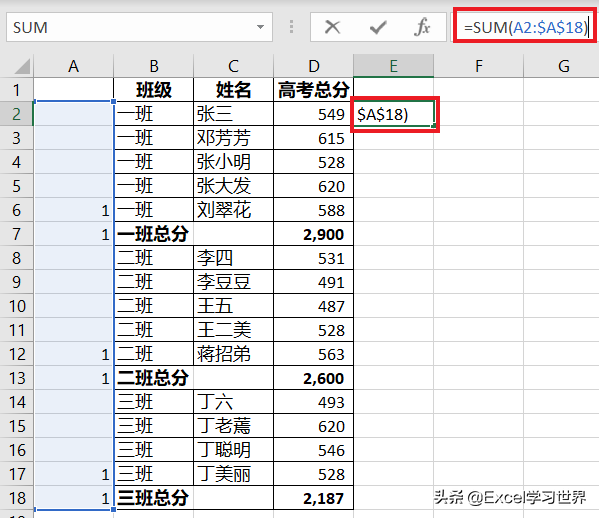The height and width of the screenshot is (518, 599).
Task: Click score 563 in 蒋招弟 row
Action: 313,354
